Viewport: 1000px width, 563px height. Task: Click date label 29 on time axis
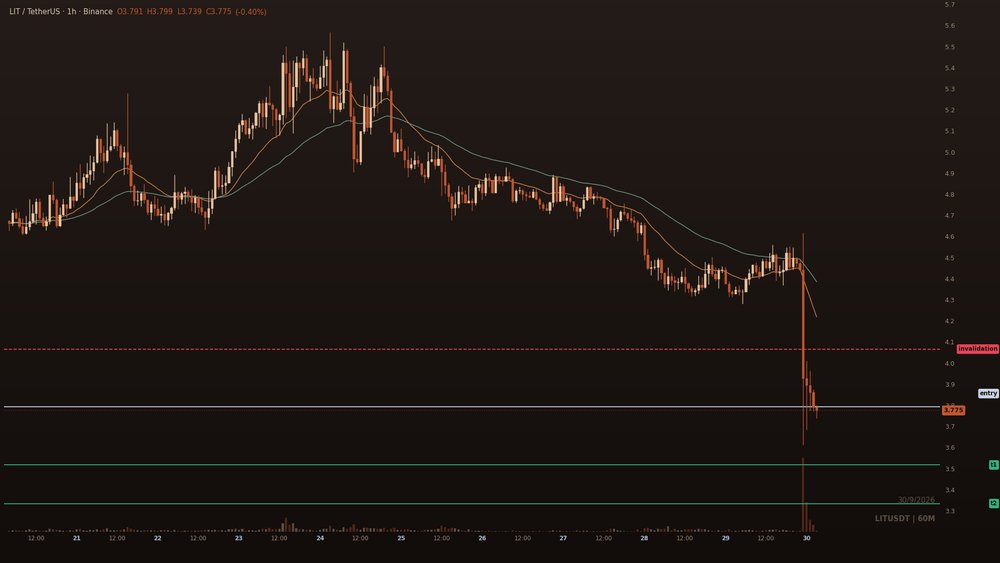[726, 538]
